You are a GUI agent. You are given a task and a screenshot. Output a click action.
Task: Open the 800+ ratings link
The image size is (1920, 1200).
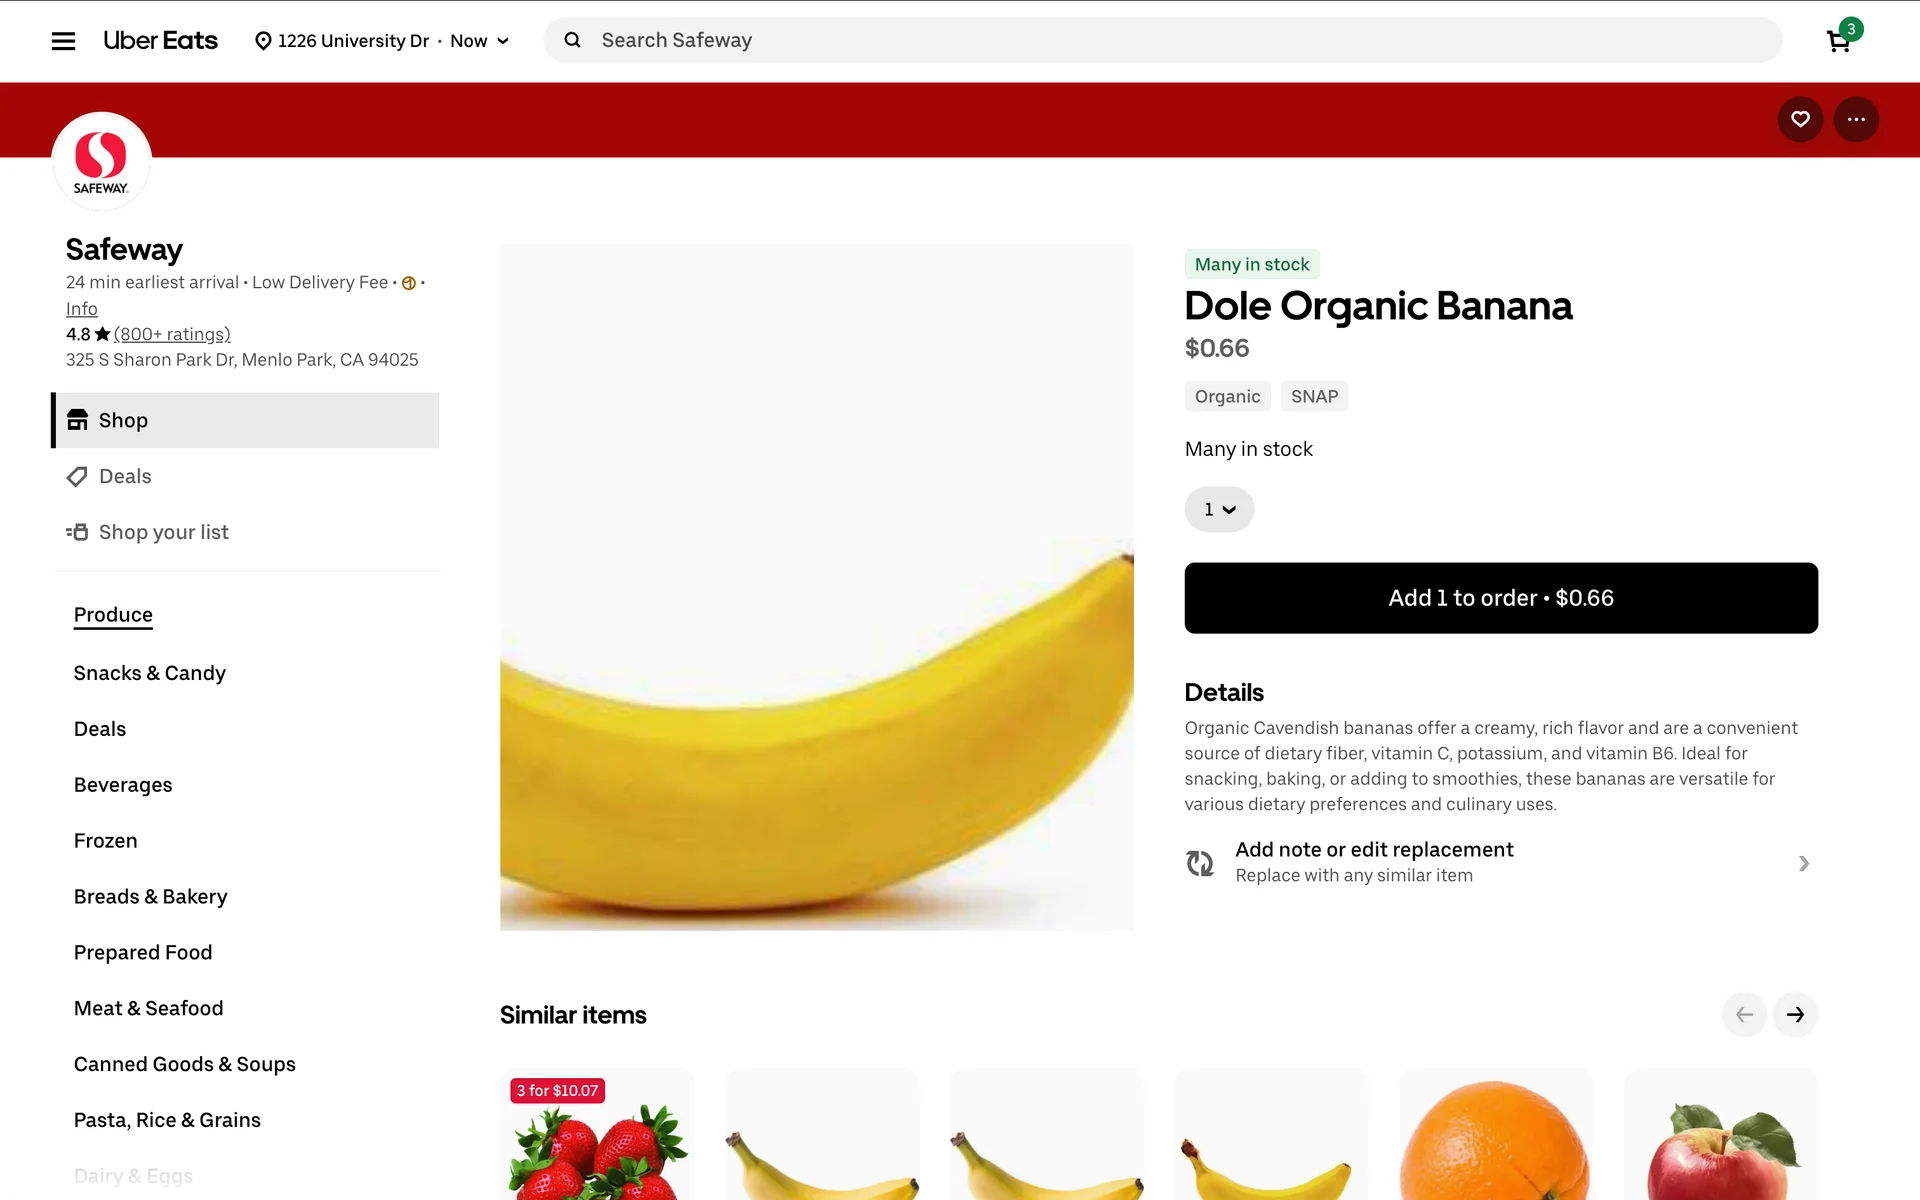point(172,334)
